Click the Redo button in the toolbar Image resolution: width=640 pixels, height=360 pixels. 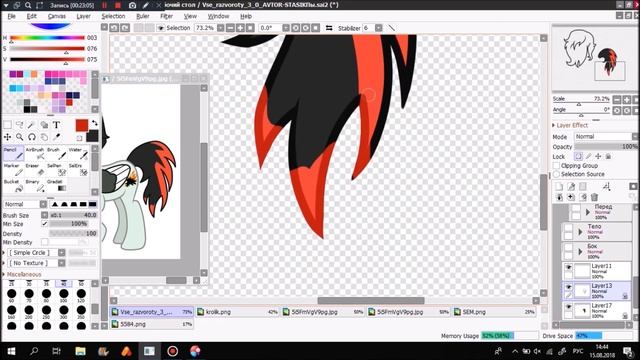tap(125, 28)
